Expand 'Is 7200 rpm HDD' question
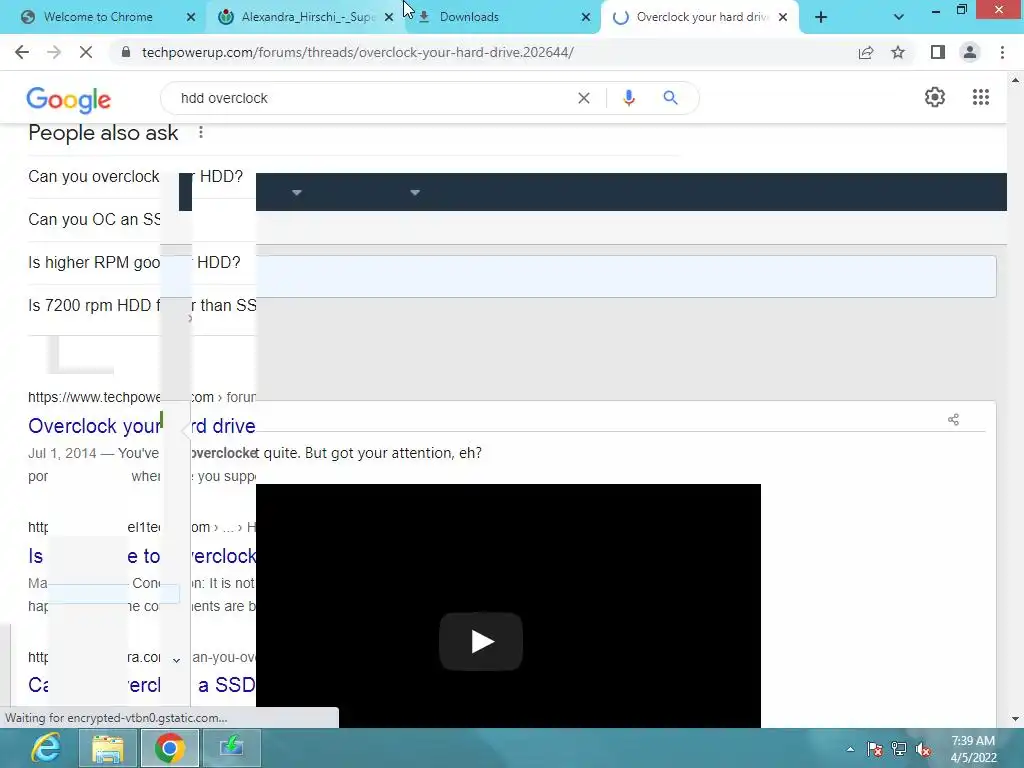The height and width of the screenshot is (768, 1024). pyautogui.click(x=142, y=306)
